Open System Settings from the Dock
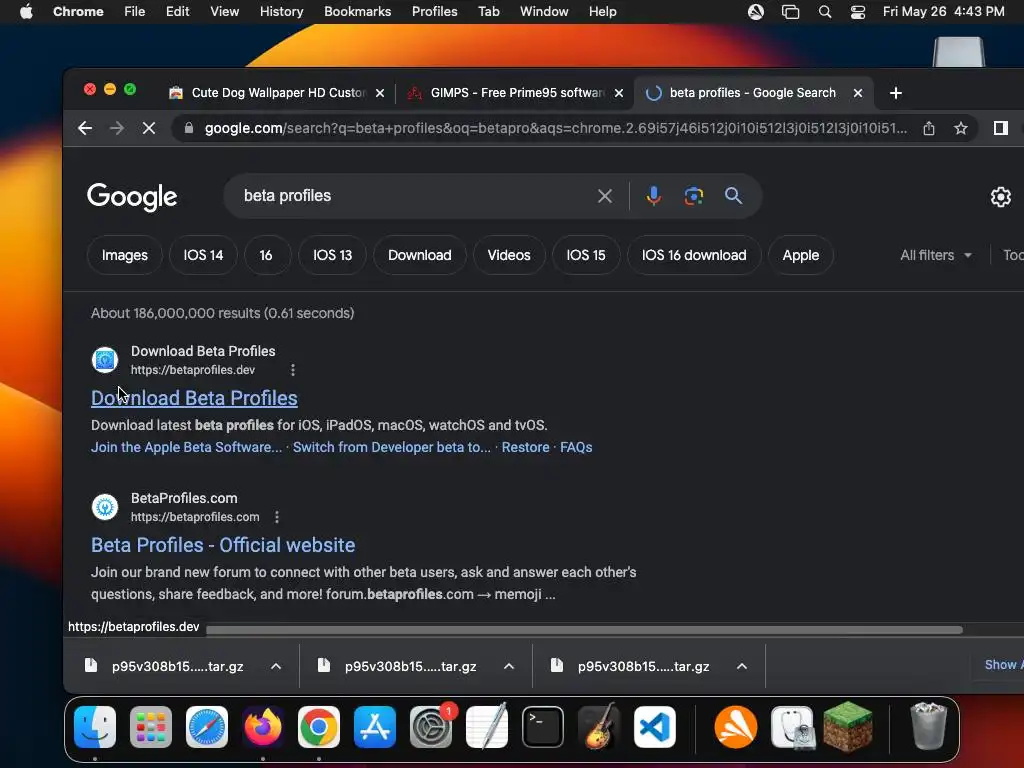This screenshot has width=1024, height=768. 431,727
